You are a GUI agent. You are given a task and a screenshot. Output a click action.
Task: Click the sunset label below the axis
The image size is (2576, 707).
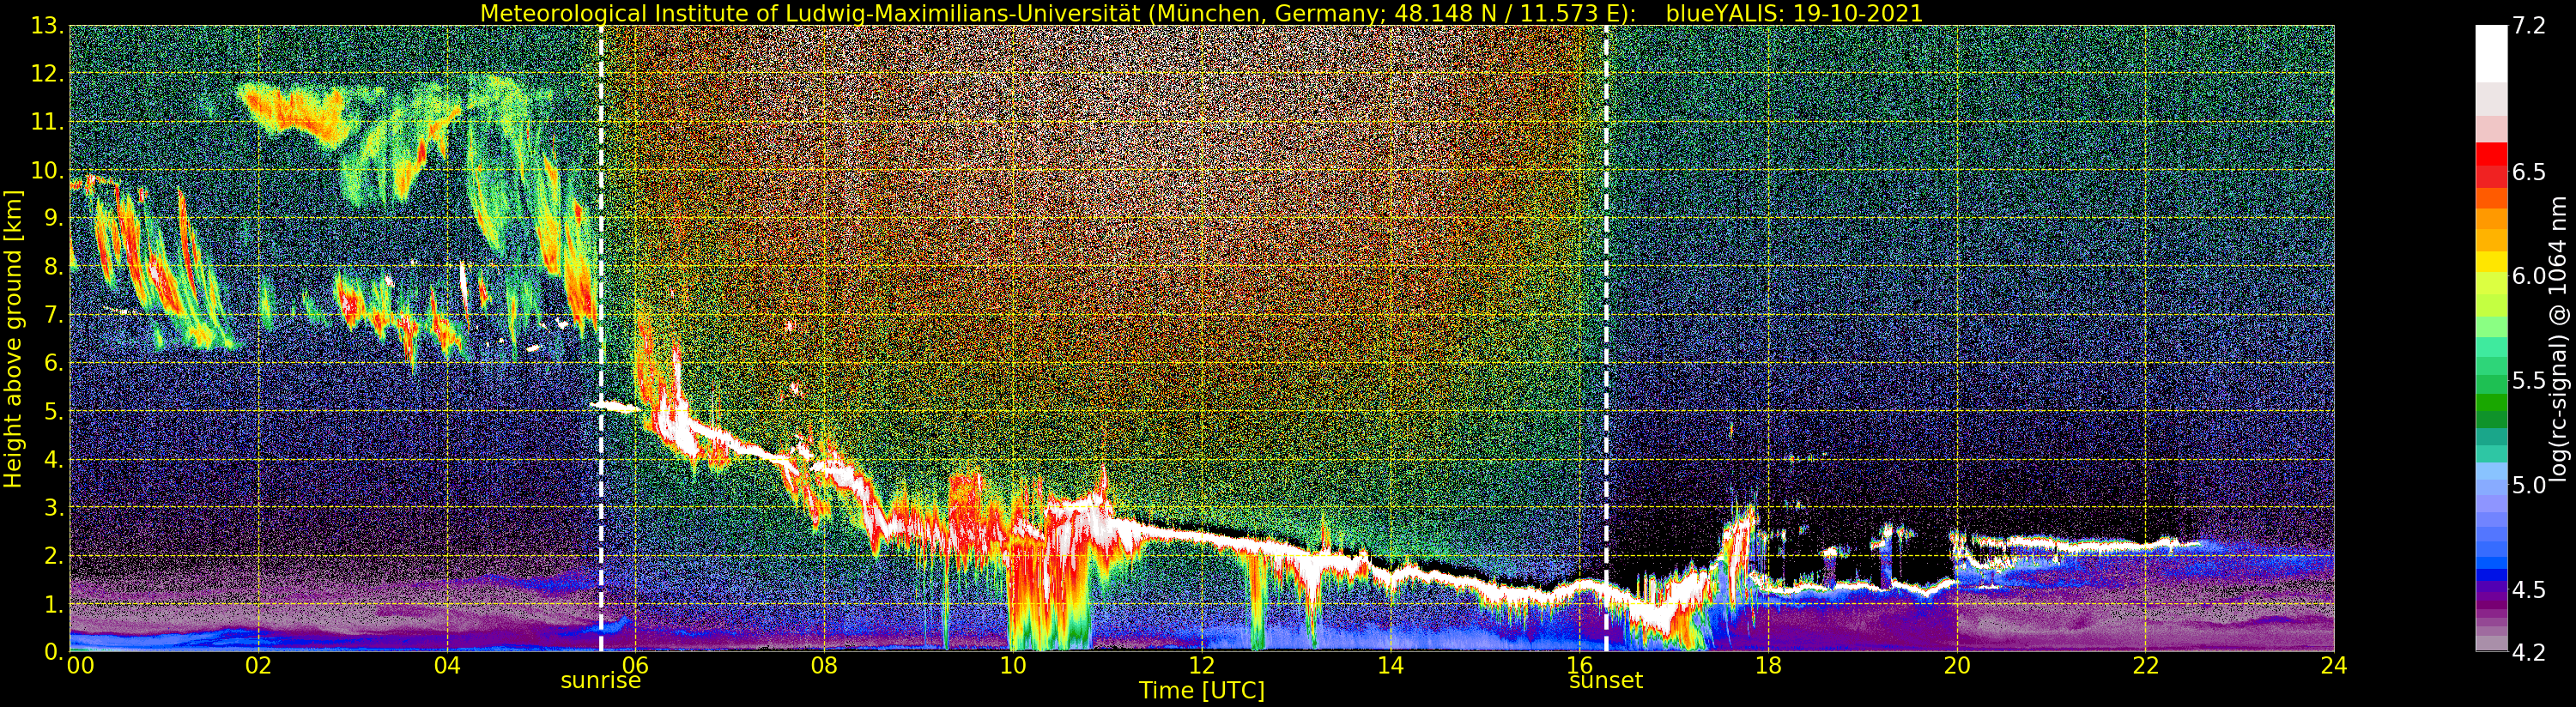pos(1606,681)
